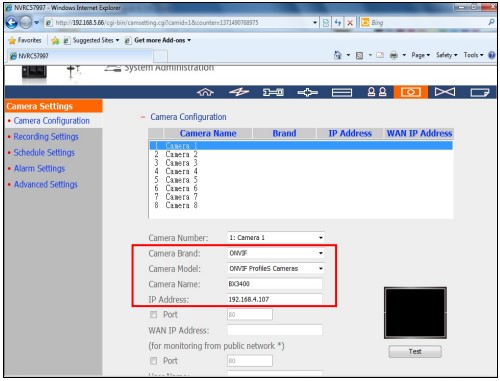Select Camera 8 row in list
Image resolution: width=500 pixels, height=381 pixels.
point(301,205)
